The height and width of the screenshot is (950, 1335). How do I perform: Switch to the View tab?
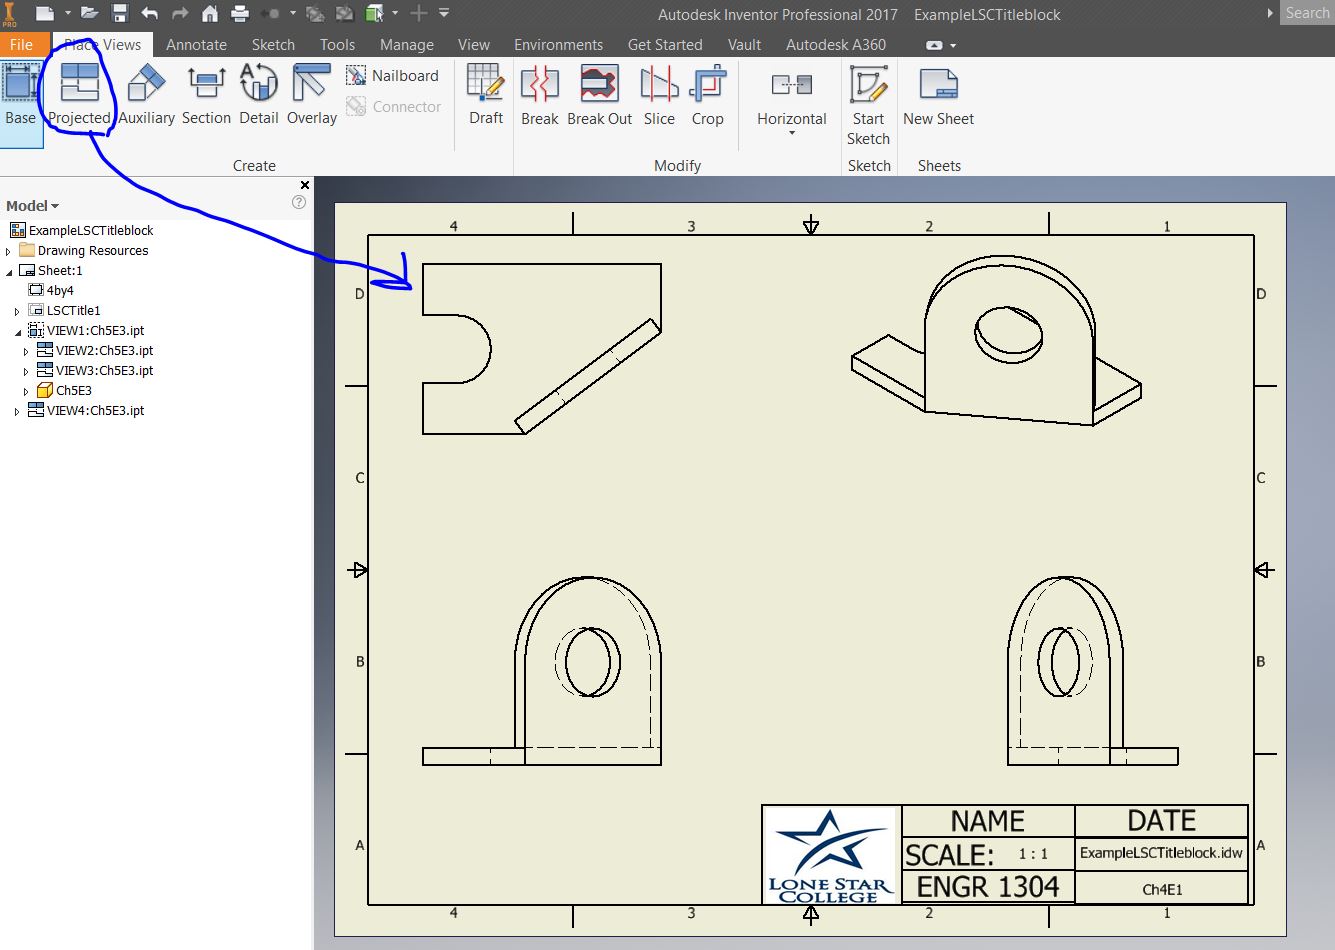(x=474, y=45)
